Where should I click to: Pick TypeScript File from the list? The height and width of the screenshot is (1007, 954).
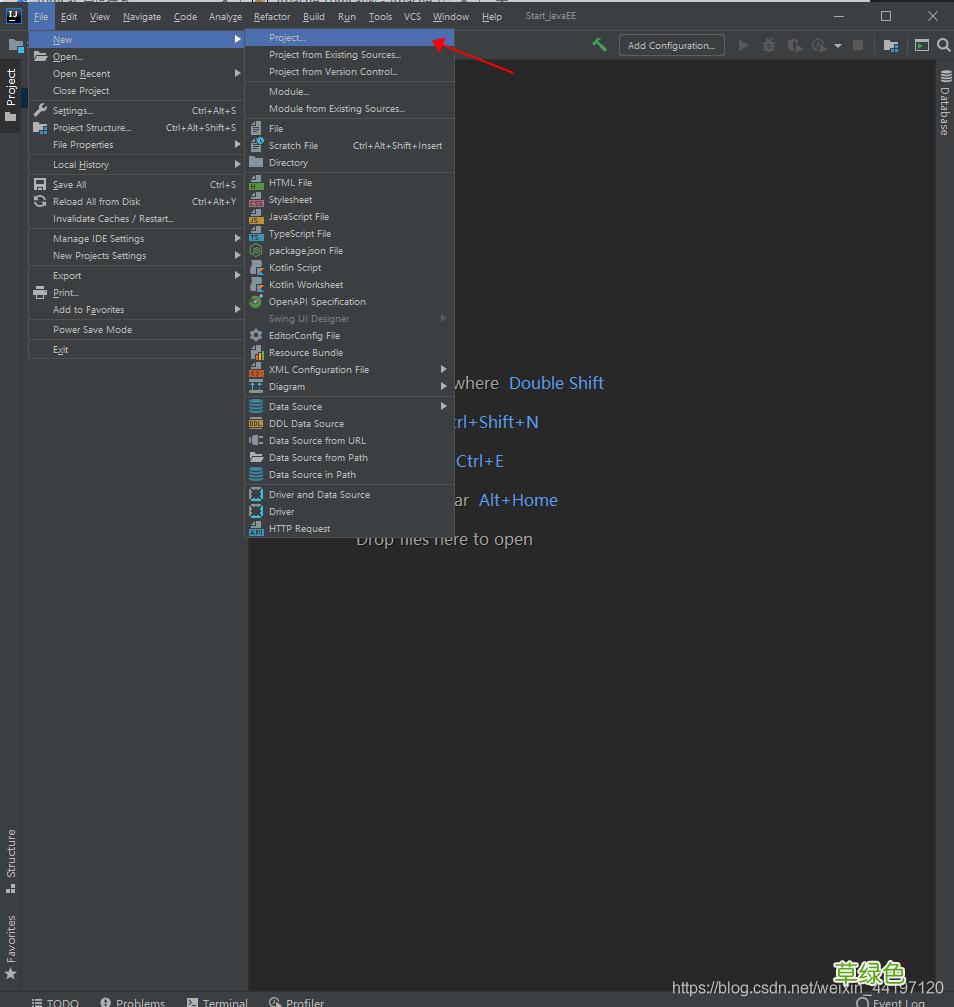click(299, 234)
